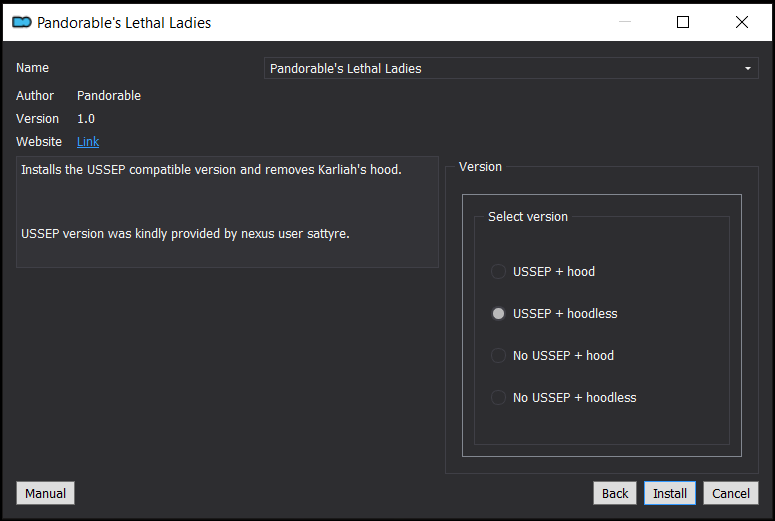The width and height of the screenshot is (775, 521).
Task: Click the window title bar text
Action: coord(124,23)
